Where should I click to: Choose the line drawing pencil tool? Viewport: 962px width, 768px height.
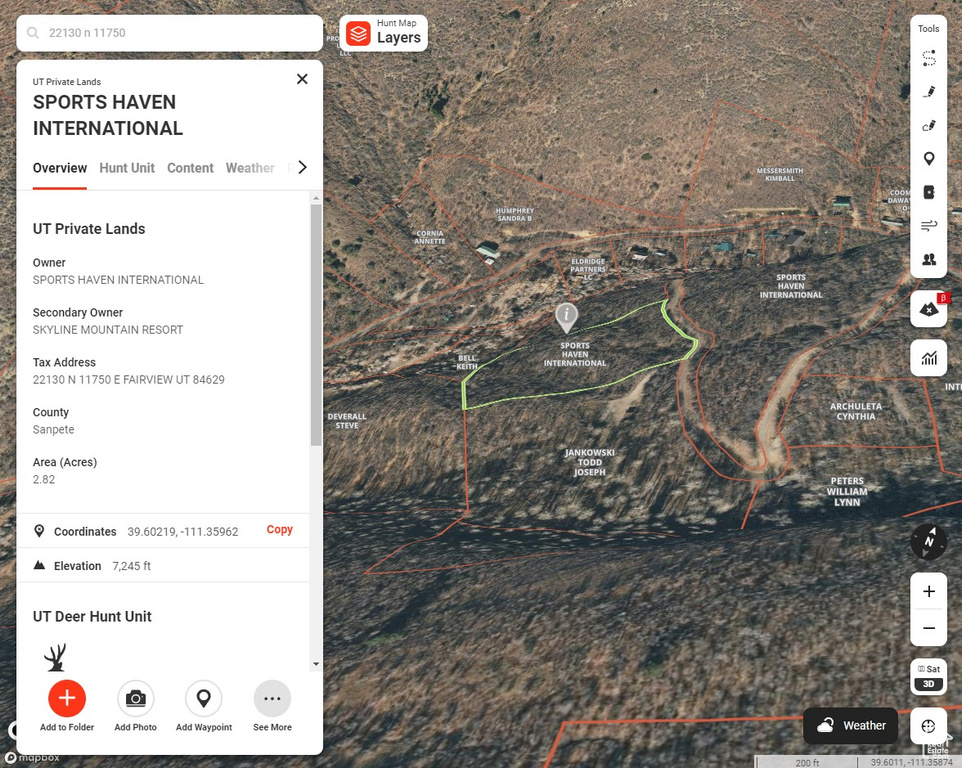point(929,92)
